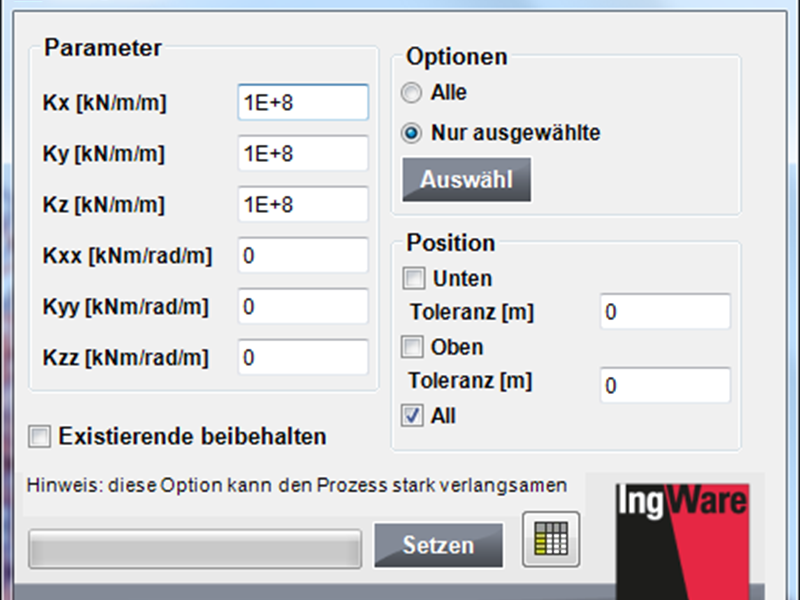
Task: Click the Oben Toleranz input field
Action: 665,385
